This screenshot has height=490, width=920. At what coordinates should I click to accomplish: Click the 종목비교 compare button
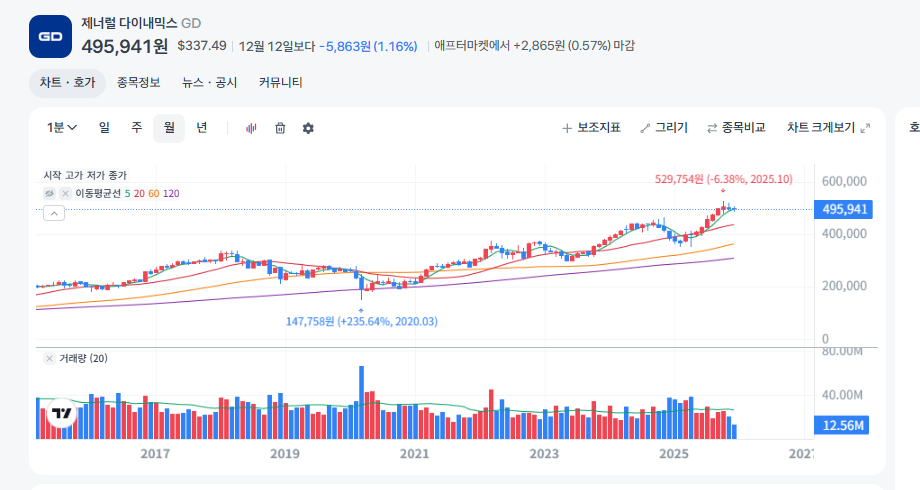point(736,128)
